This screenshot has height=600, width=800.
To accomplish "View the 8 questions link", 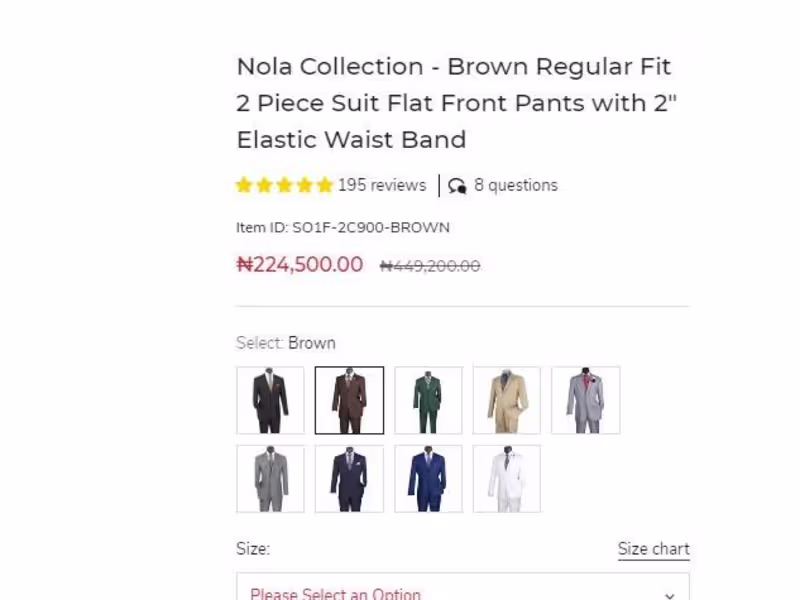I will tap(516, 185).
